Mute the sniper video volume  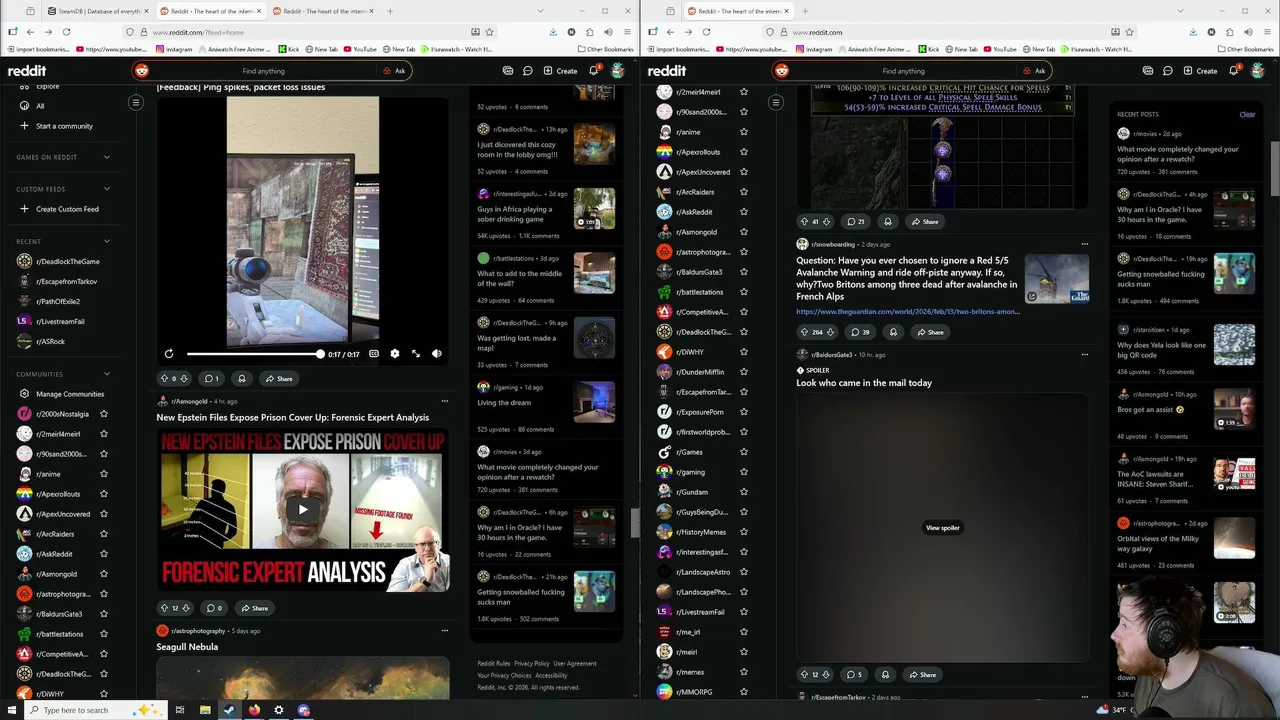(437, 354)
